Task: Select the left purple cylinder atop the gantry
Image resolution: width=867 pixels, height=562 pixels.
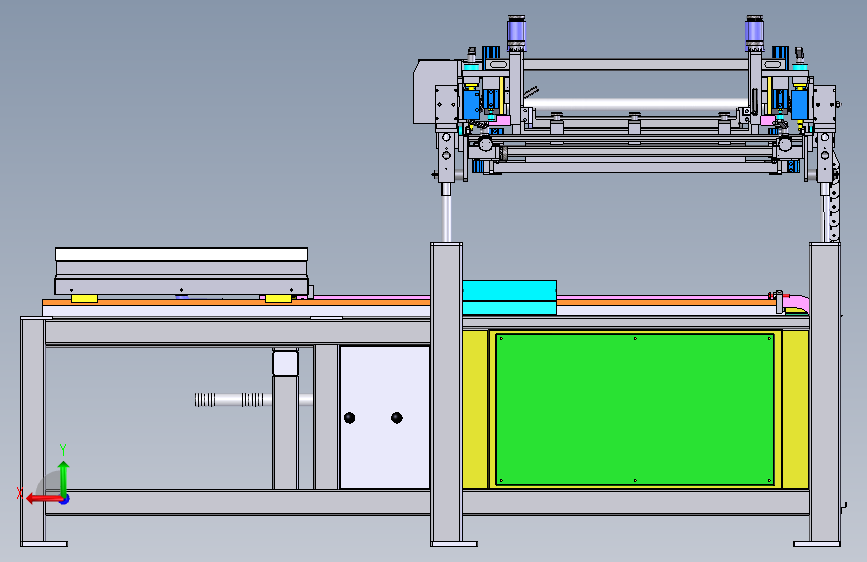Action: pos(516,32)
